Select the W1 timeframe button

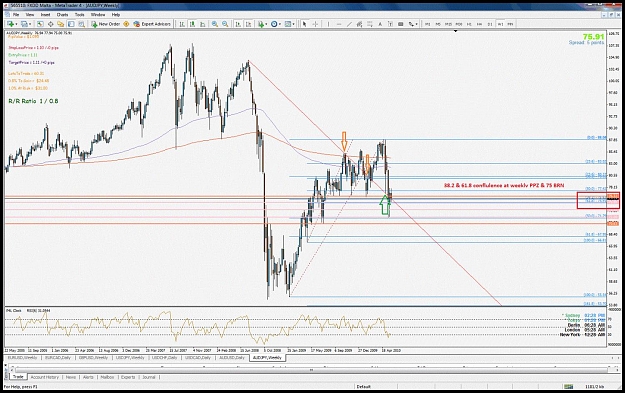pos(500,24)
